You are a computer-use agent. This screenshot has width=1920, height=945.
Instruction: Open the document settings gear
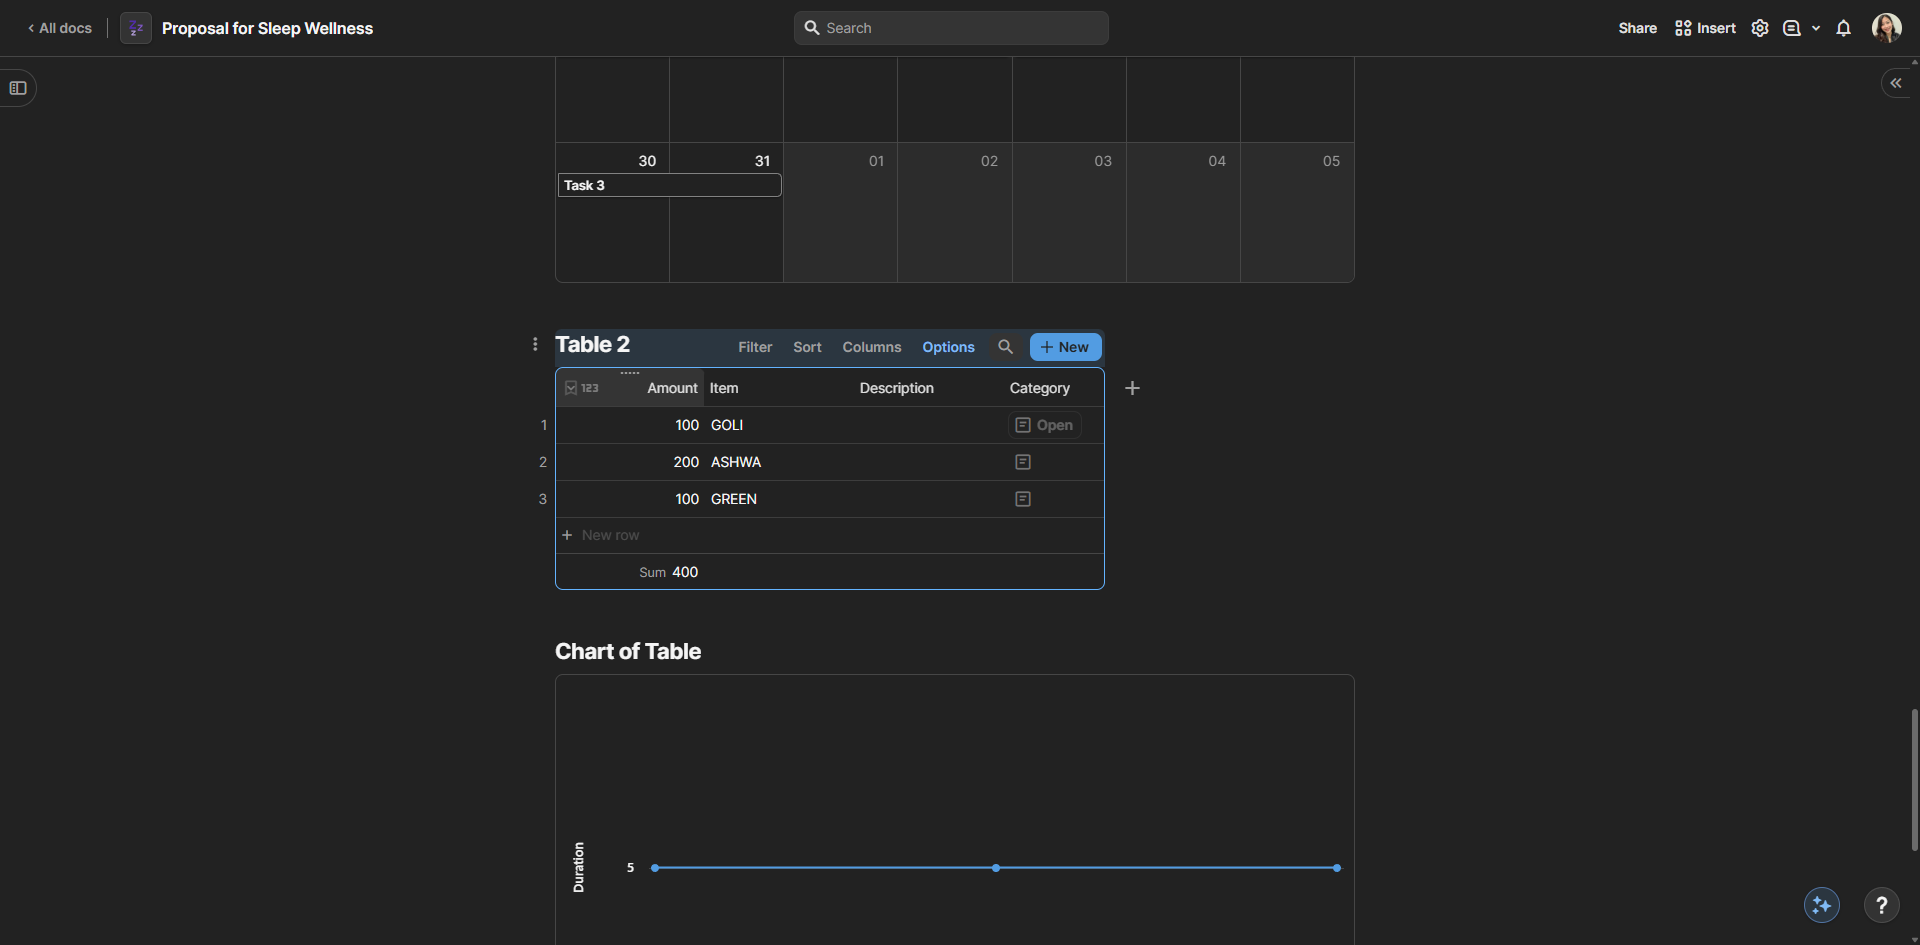[x=1760, y=28]
